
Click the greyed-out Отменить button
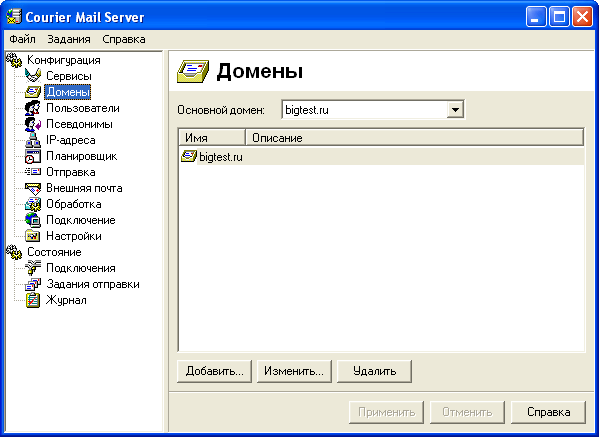(467, 412)
